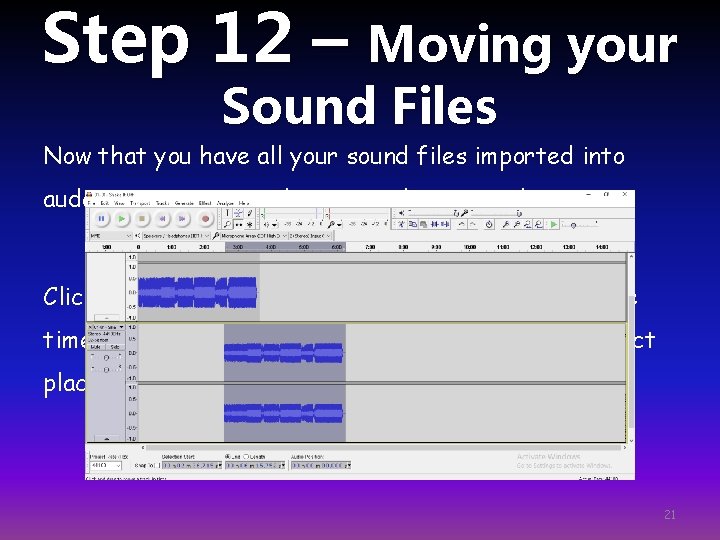Click the Pause transport button
Viewport: 720px width, 540px height.
[x=101, y=219]
